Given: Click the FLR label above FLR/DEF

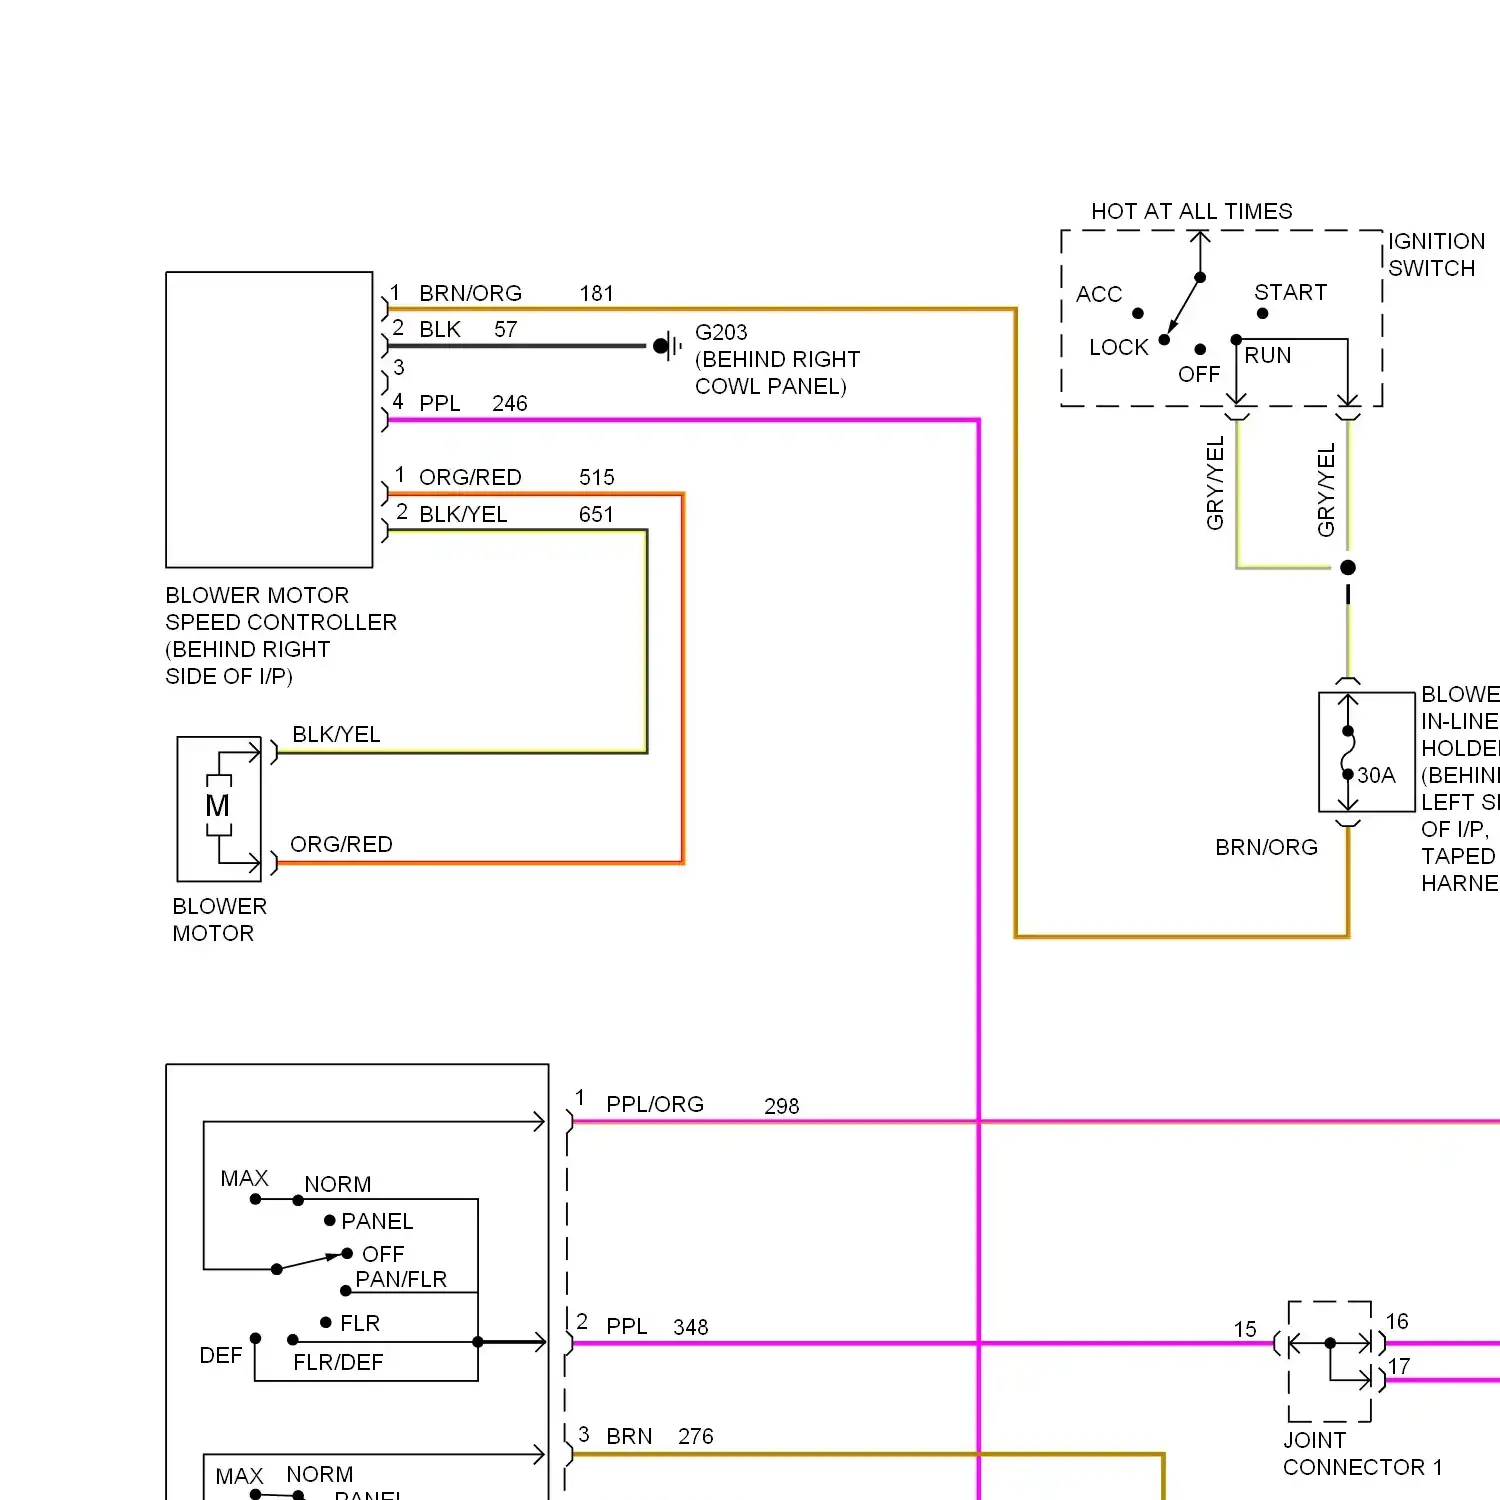Looking at the screenshot, I should point(360,1323).
